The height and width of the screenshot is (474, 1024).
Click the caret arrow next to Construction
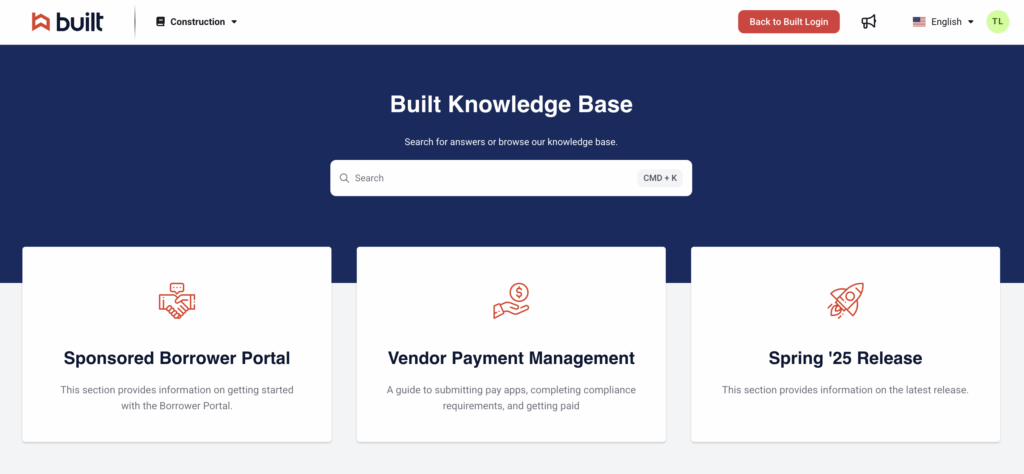tap(234, 22)
